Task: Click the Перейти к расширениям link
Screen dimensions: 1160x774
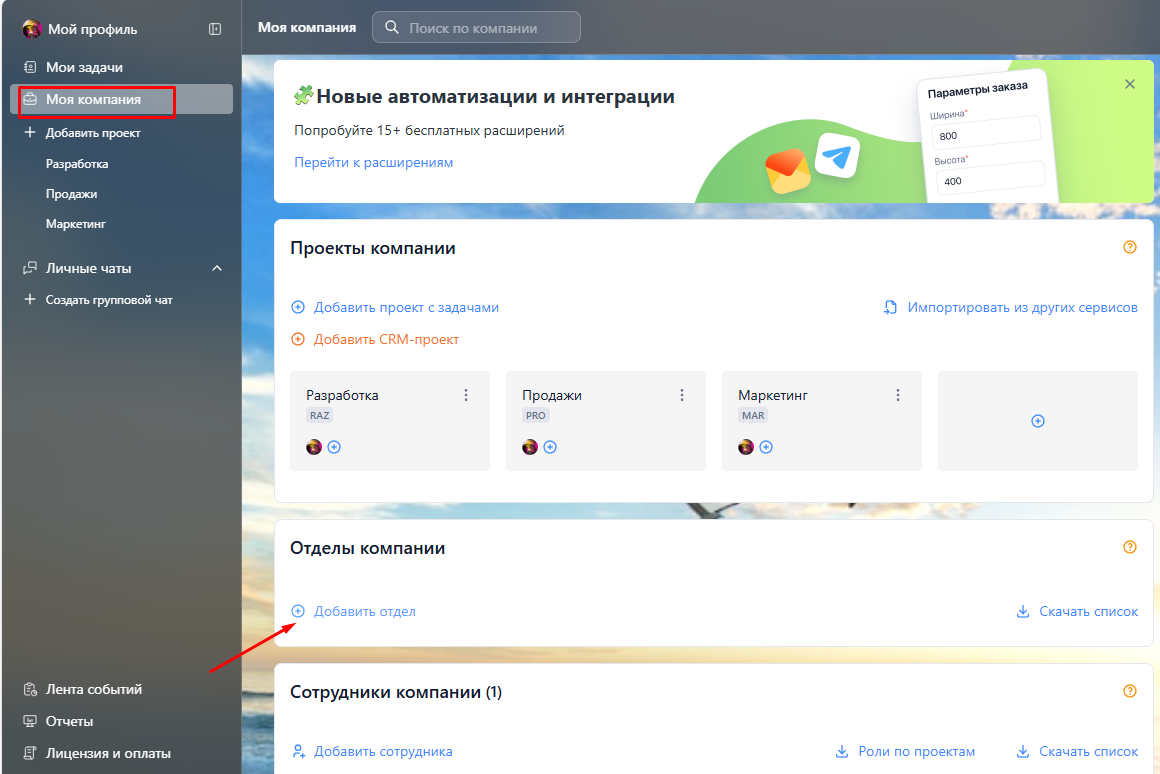Action: [x=373, y=162]
